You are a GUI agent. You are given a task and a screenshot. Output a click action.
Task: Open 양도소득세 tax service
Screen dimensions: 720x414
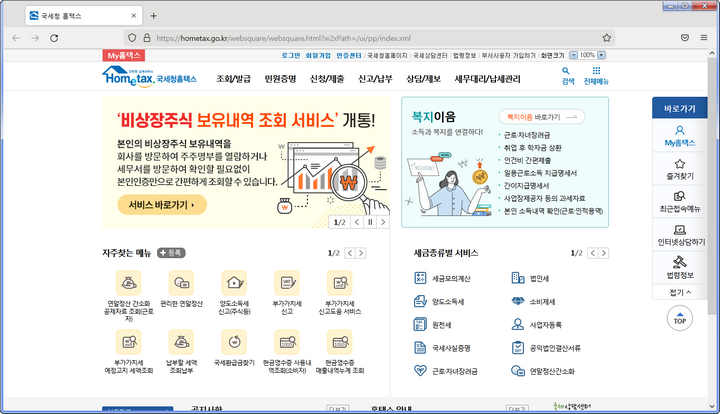439,302
